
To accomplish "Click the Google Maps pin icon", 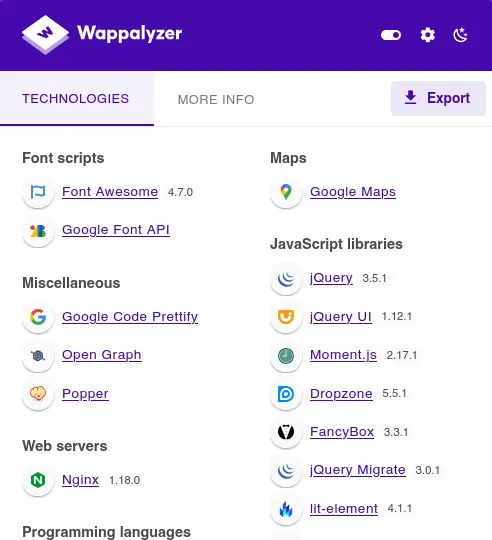I will (286, 192).
